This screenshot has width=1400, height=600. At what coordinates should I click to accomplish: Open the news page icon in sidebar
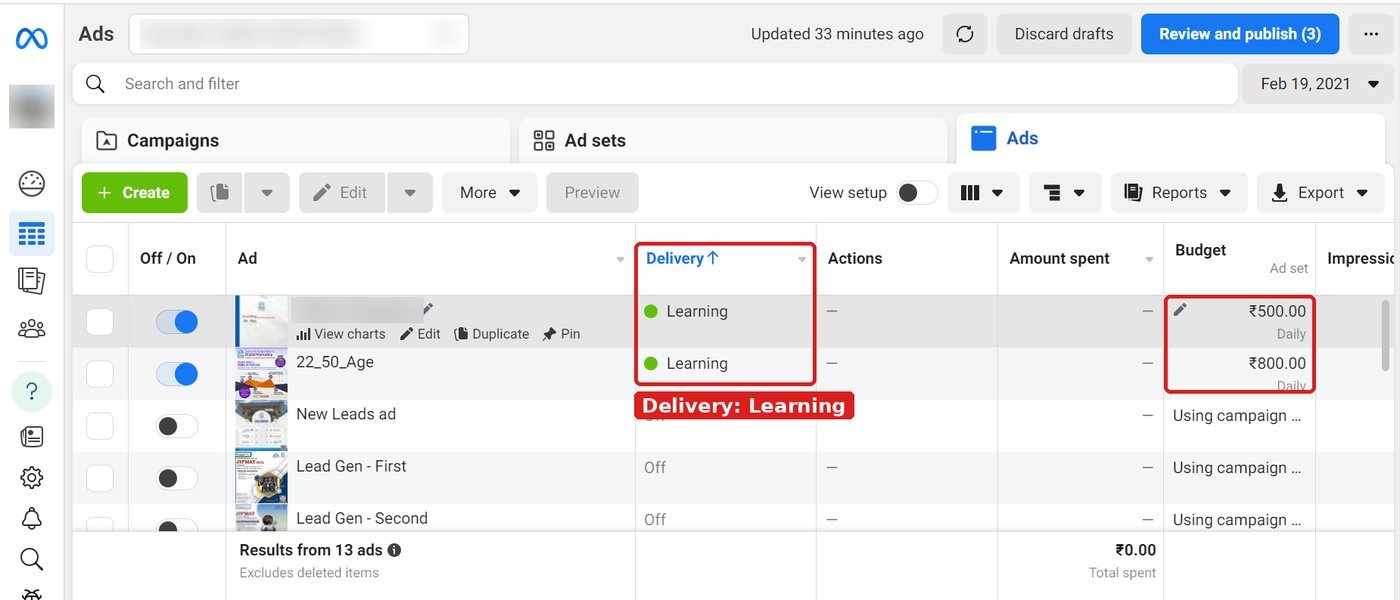click(32, 436)
